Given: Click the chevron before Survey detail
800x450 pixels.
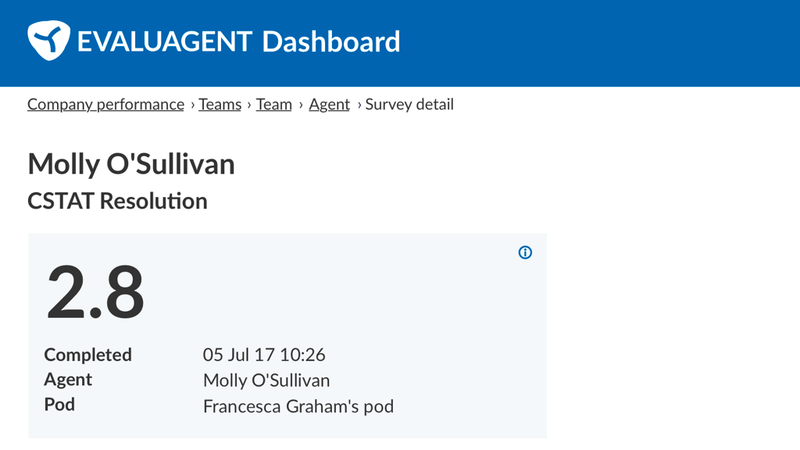Looking at the screenshot, I should click(x=358, y=104).
